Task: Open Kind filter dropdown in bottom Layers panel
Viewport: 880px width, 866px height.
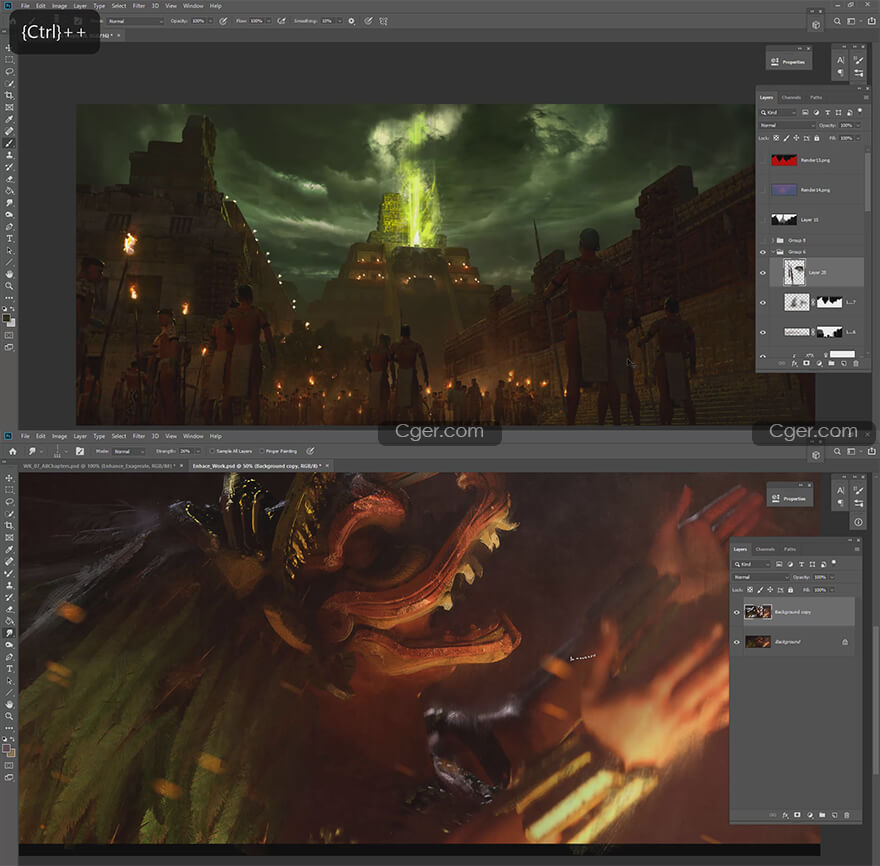Action: click(752, 564)
